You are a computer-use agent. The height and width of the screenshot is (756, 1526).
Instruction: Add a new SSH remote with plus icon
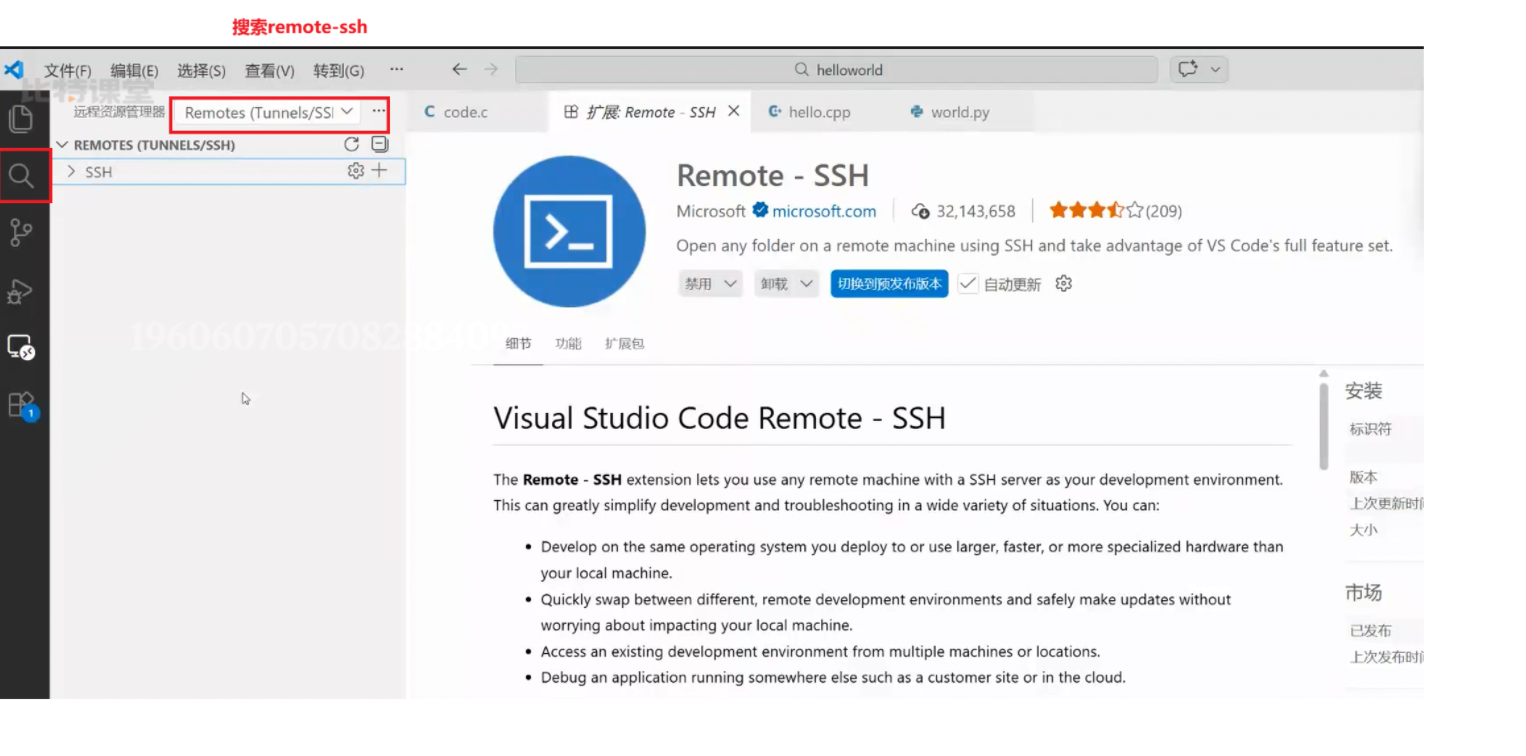(379, 171)
